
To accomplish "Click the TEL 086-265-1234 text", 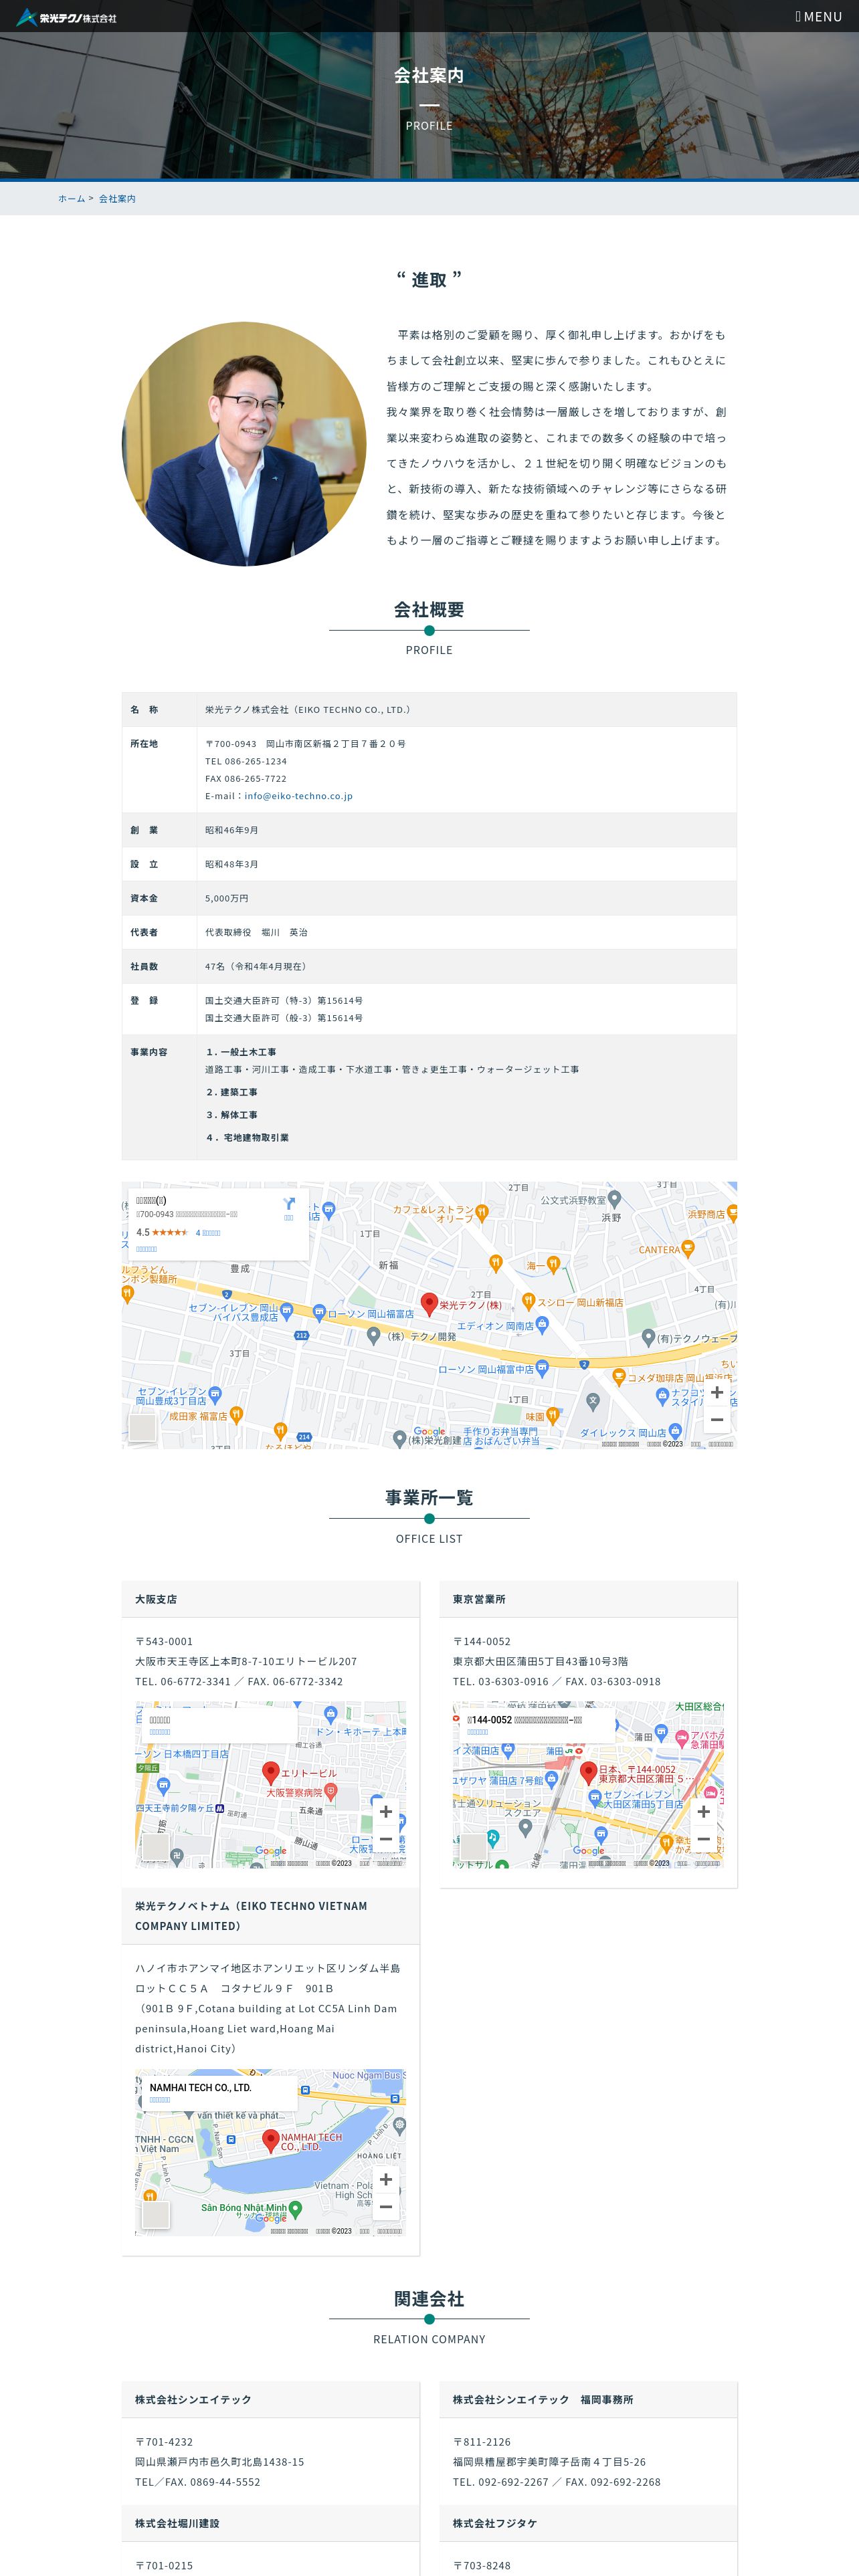I will (x=246, y=761).
